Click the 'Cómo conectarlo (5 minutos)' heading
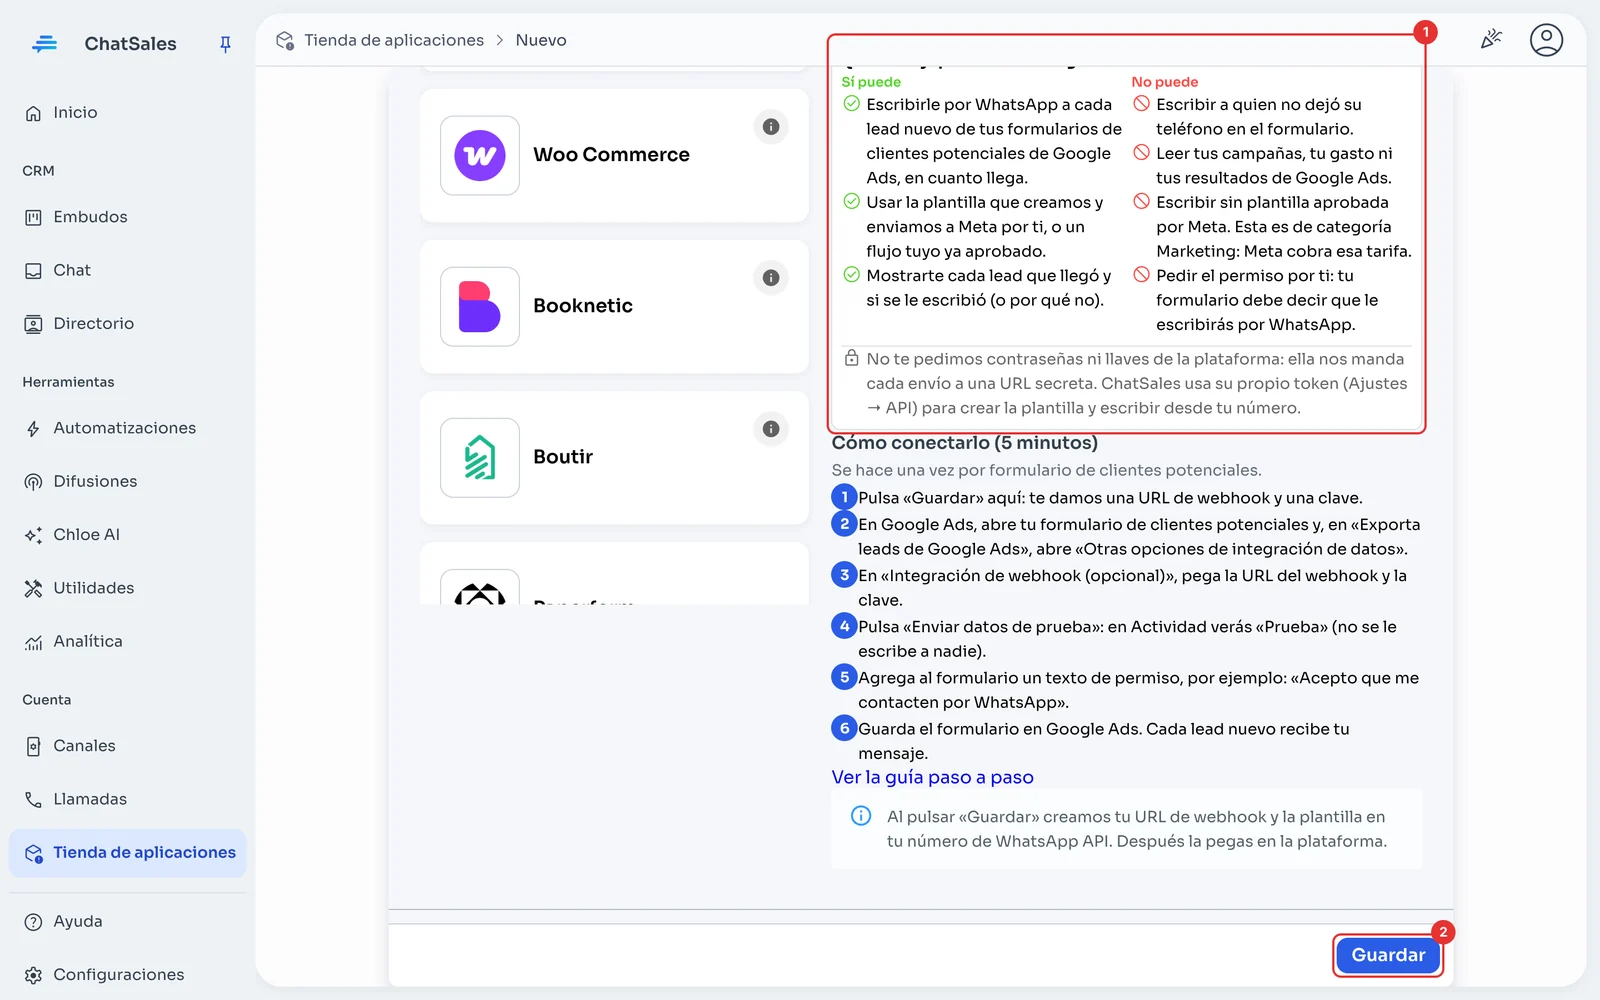 click(x=964, y=443)
